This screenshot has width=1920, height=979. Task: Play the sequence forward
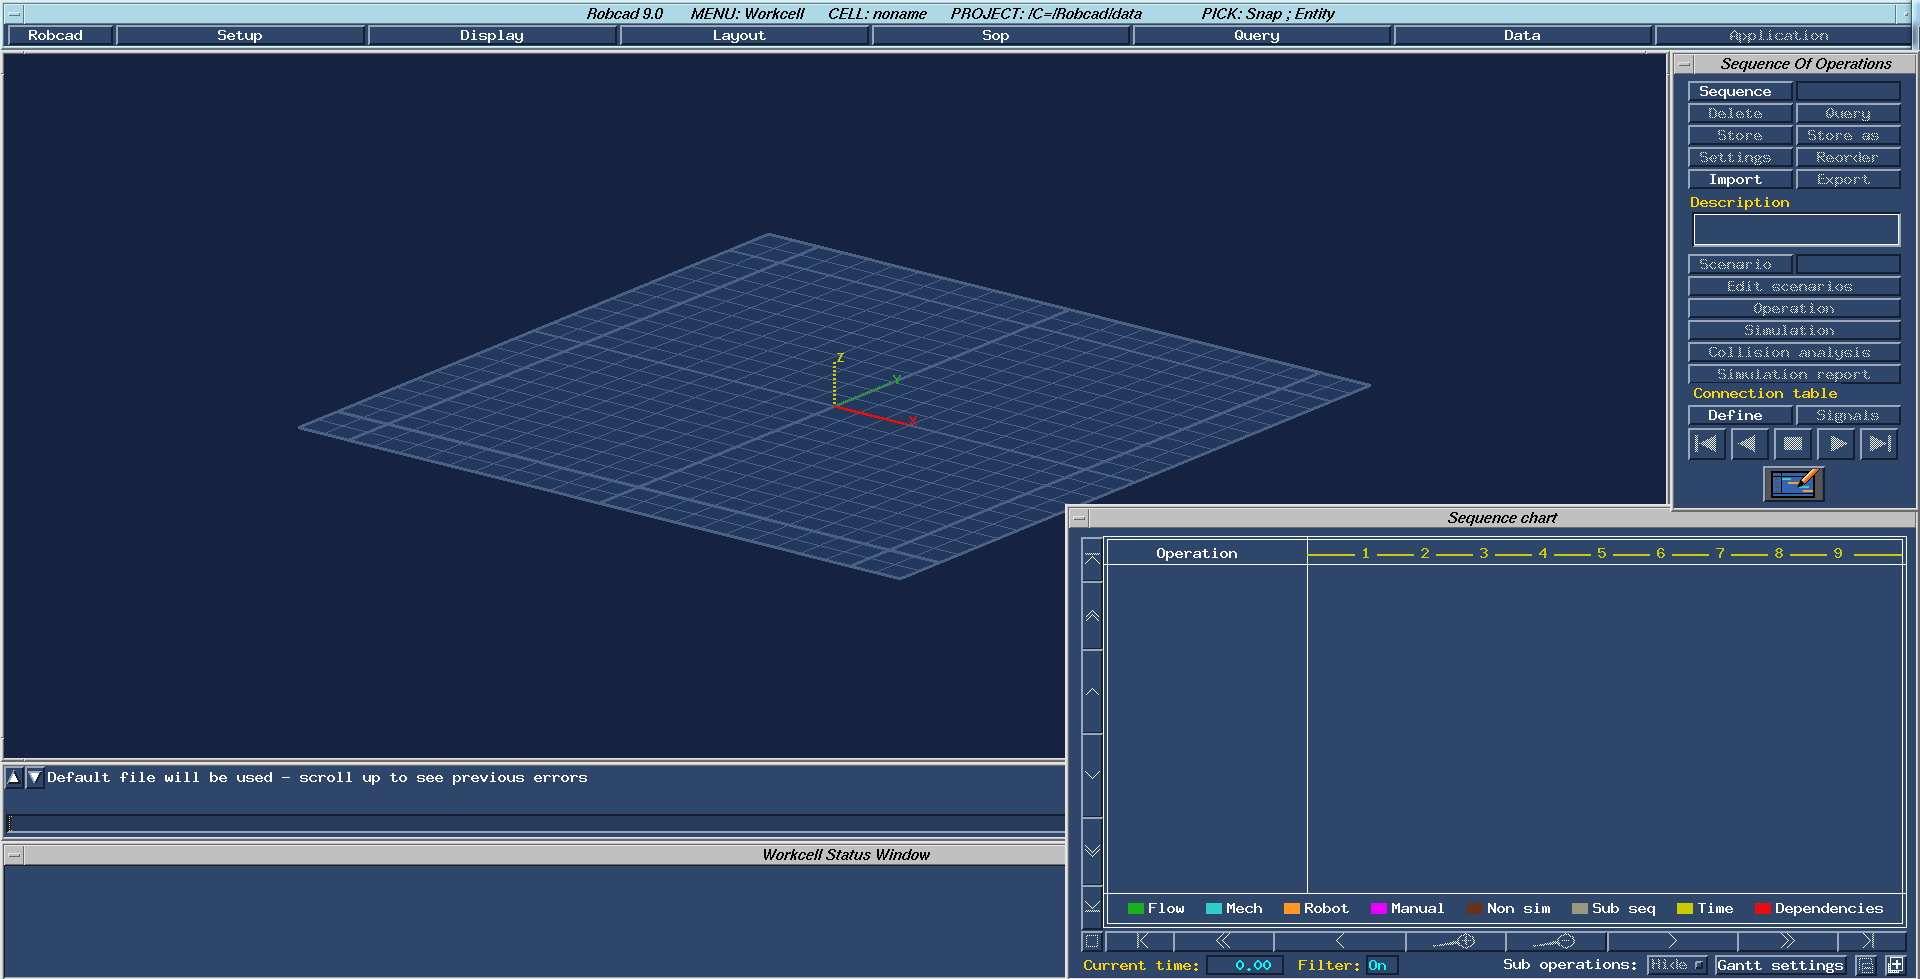(1836, 444)
